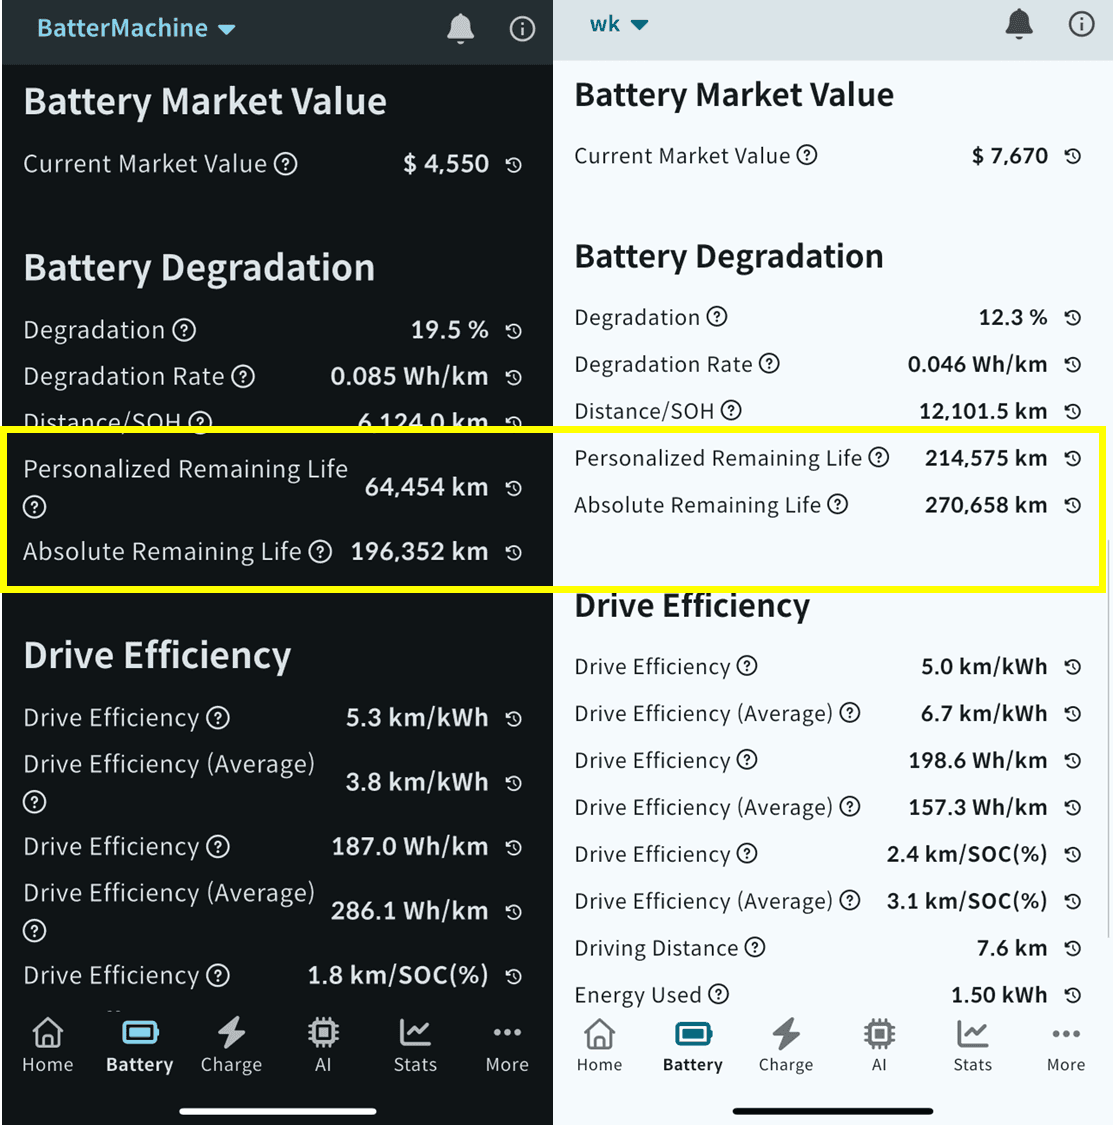Image resolution: width=1113 pixels, height=1125 pixels.
Task: Tap the 12,101.5 km Distance/SOH value
Action: coord(982,411)
